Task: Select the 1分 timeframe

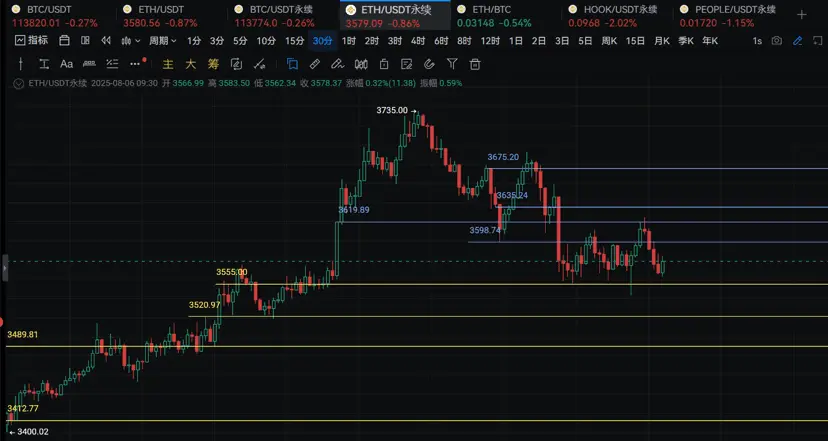Action: 194,41
